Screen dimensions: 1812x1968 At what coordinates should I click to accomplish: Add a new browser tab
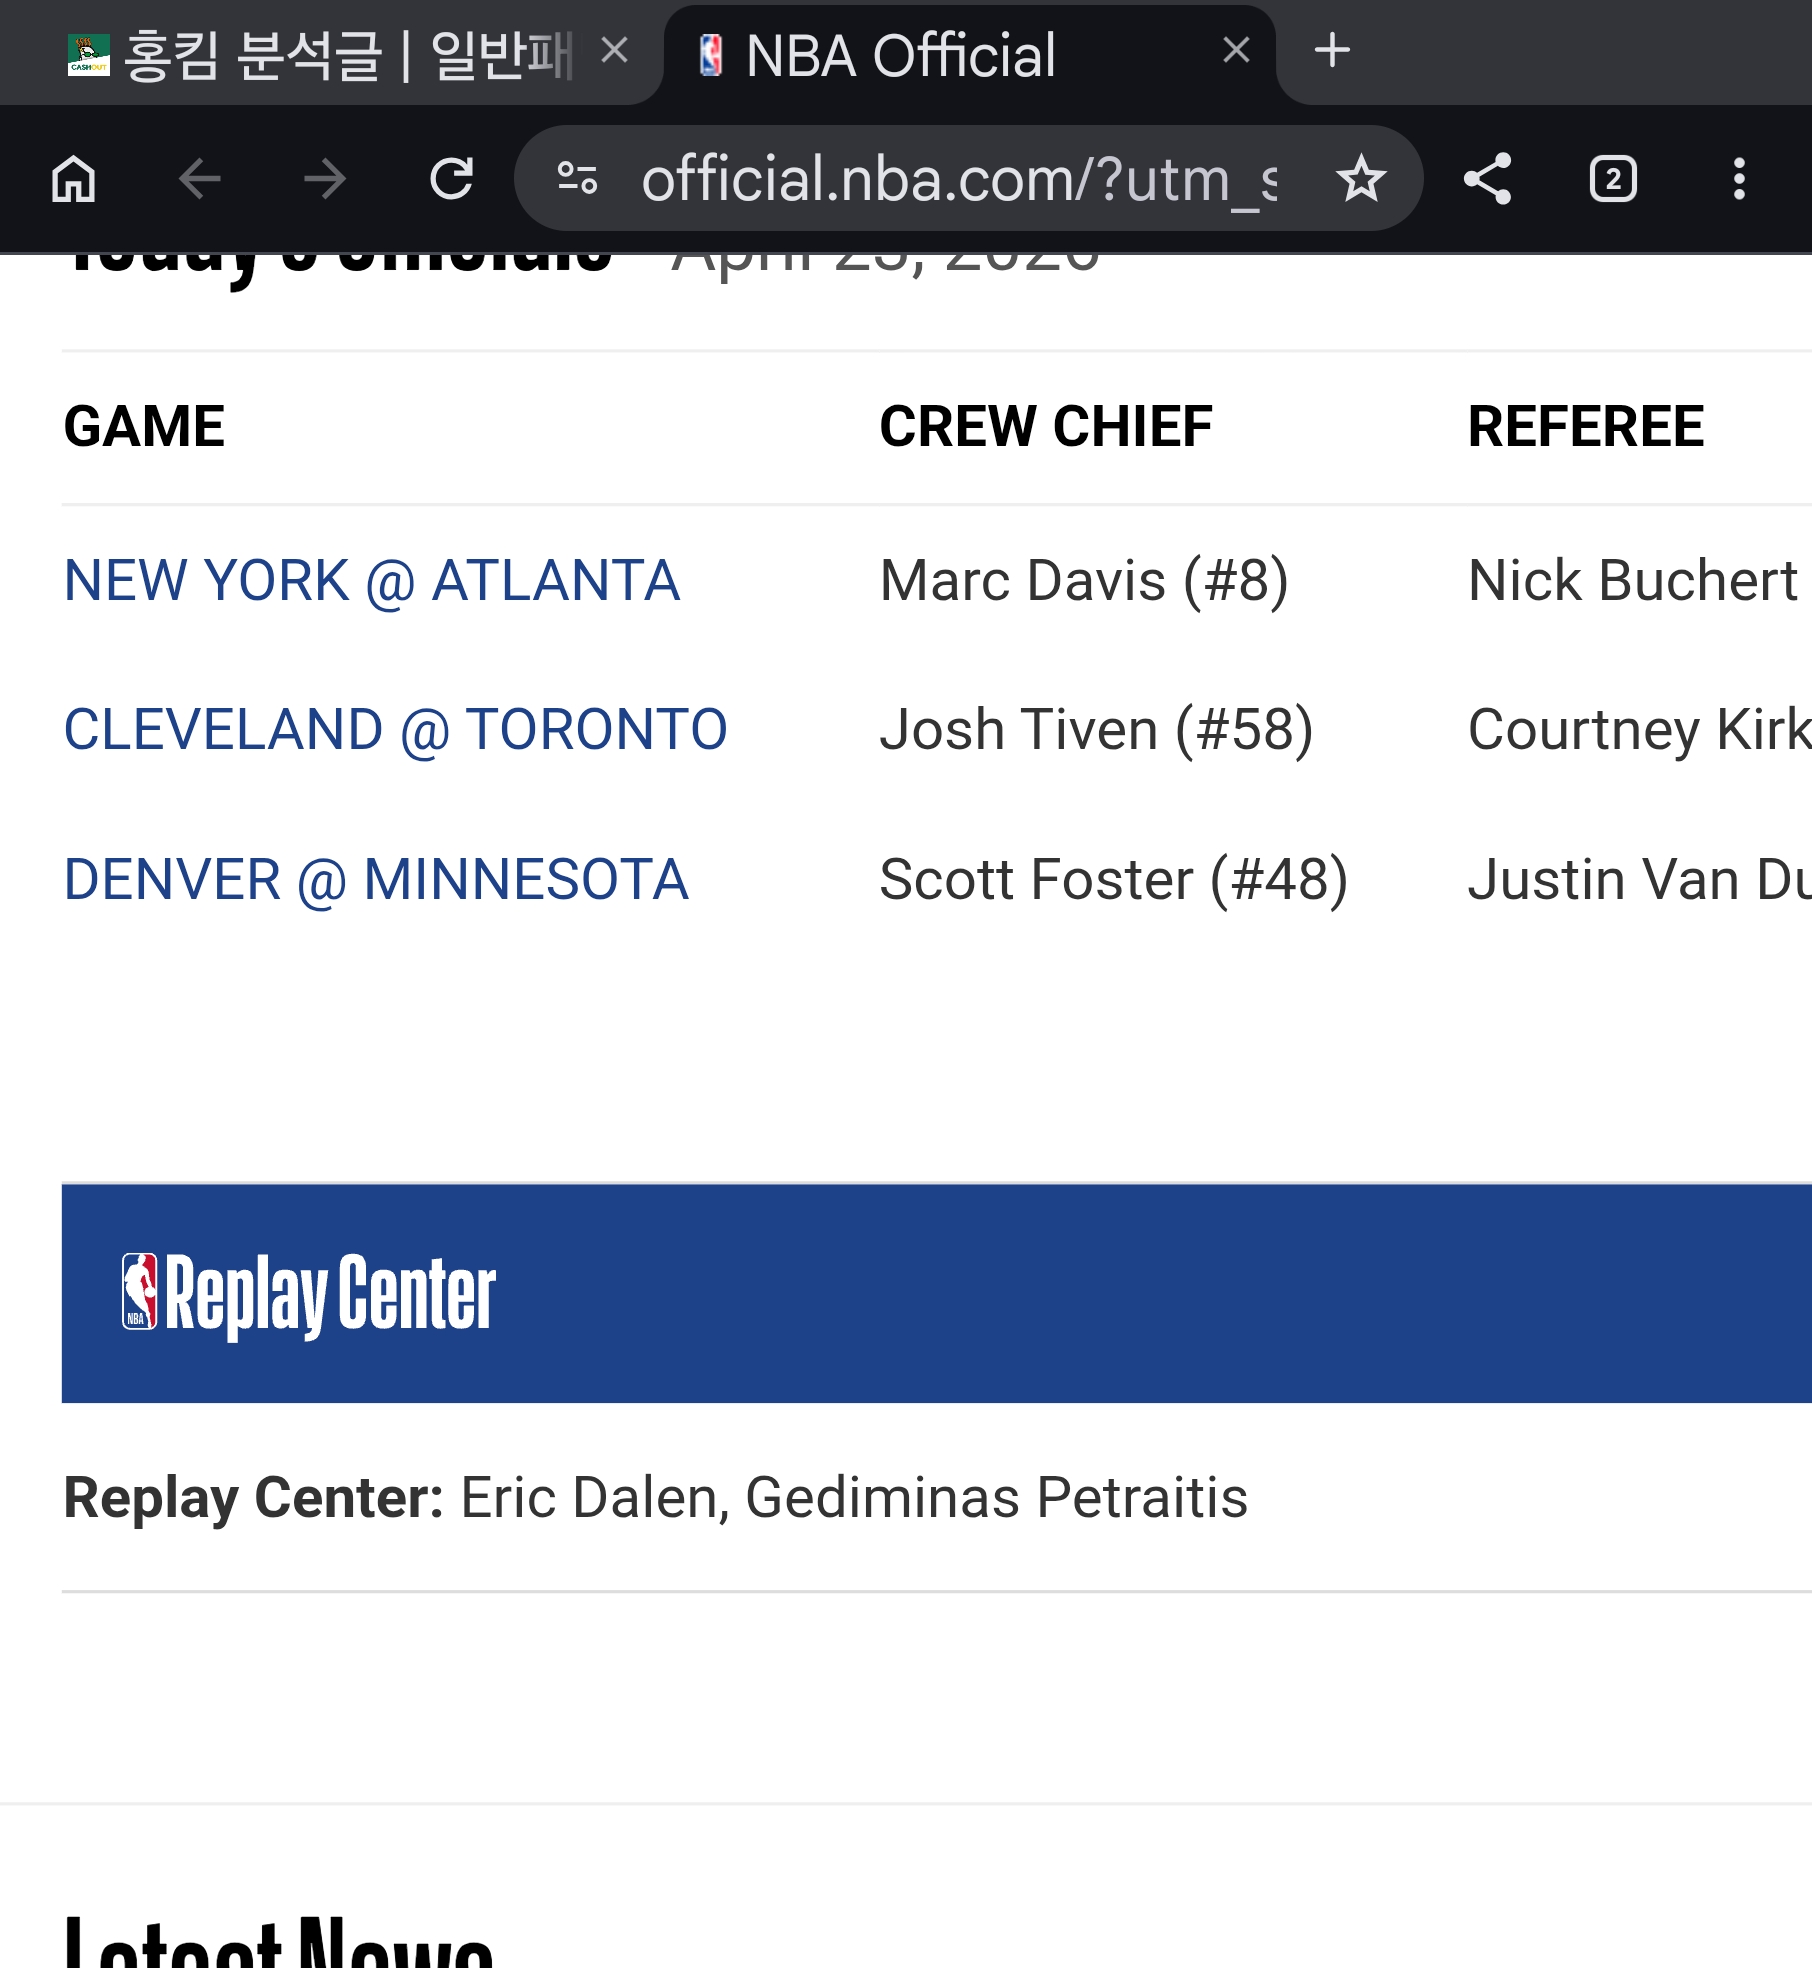1332,50
